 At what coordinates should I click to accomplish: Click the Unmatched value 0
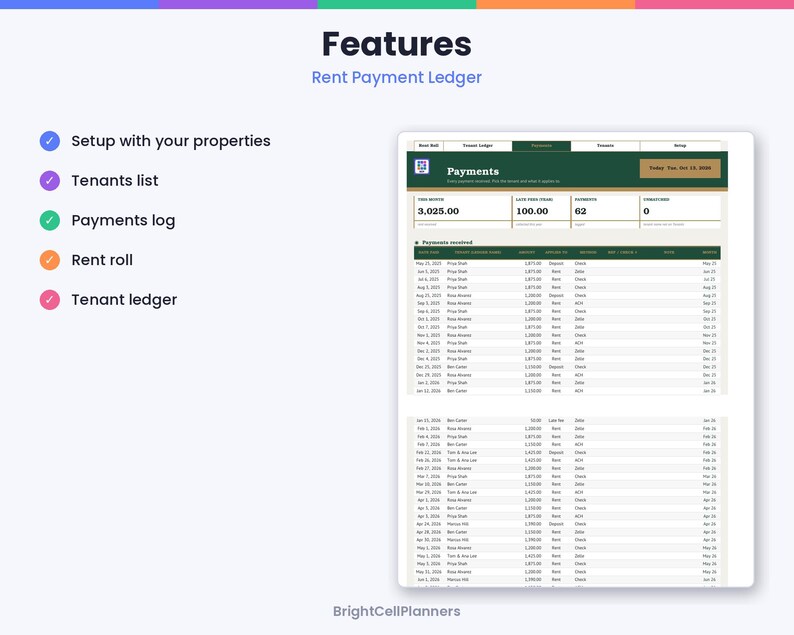coord(646,211)
